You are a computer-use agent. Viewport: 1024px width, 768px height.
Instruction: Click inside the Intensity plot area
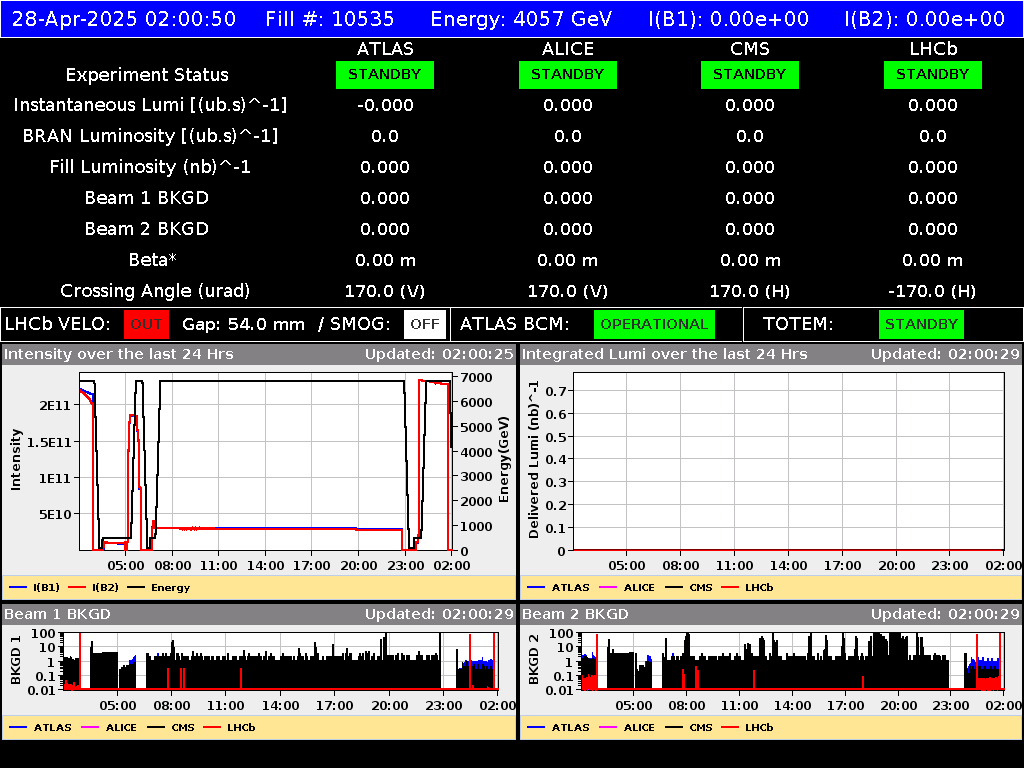click(265, 464)
